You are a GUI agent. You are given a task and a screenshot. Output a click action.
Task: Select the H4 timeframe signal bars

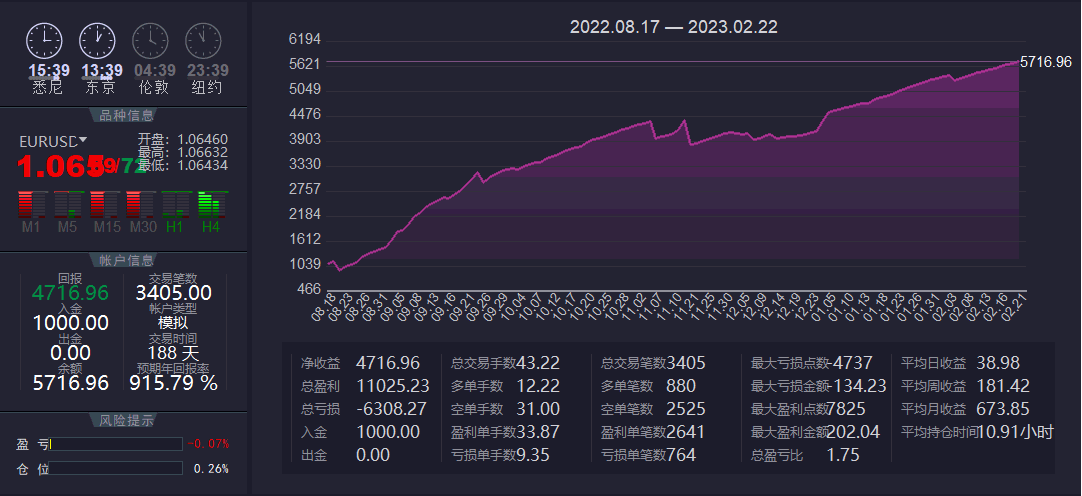pos(211,205)
